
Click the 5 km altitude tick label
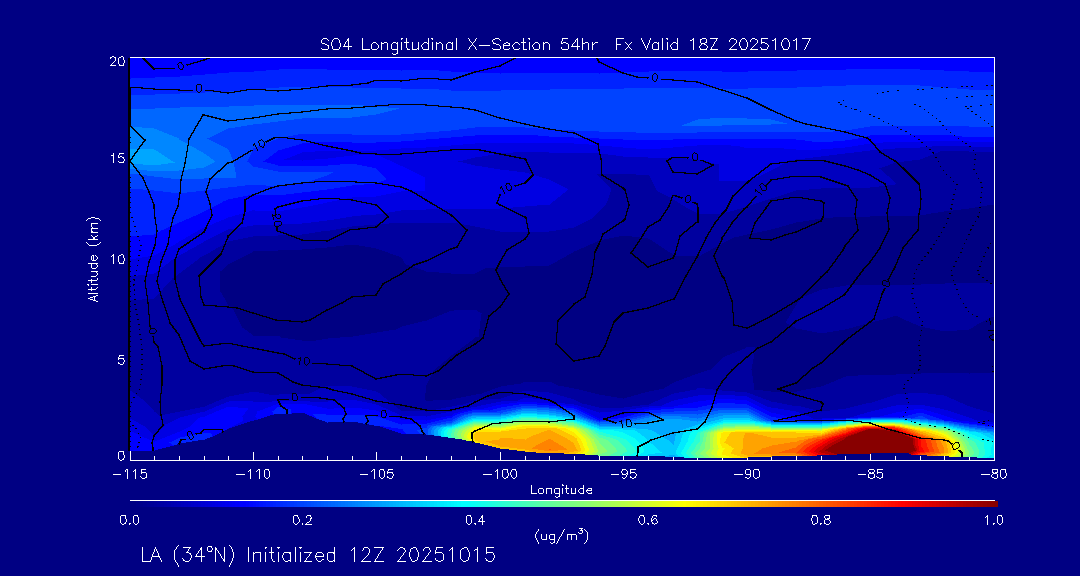(119, 359)
